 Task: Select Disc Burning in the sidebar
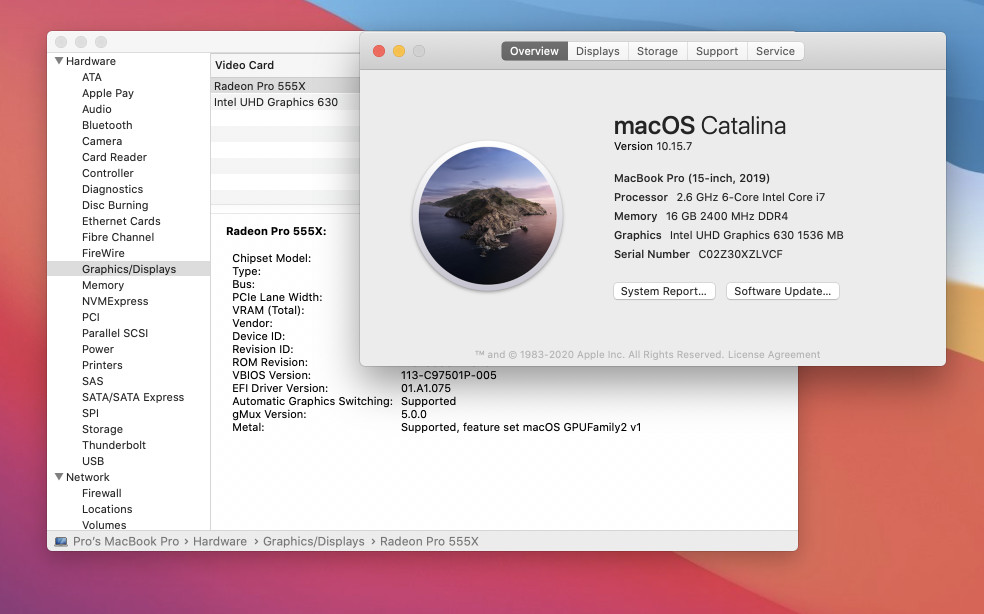tap(115, 205)
